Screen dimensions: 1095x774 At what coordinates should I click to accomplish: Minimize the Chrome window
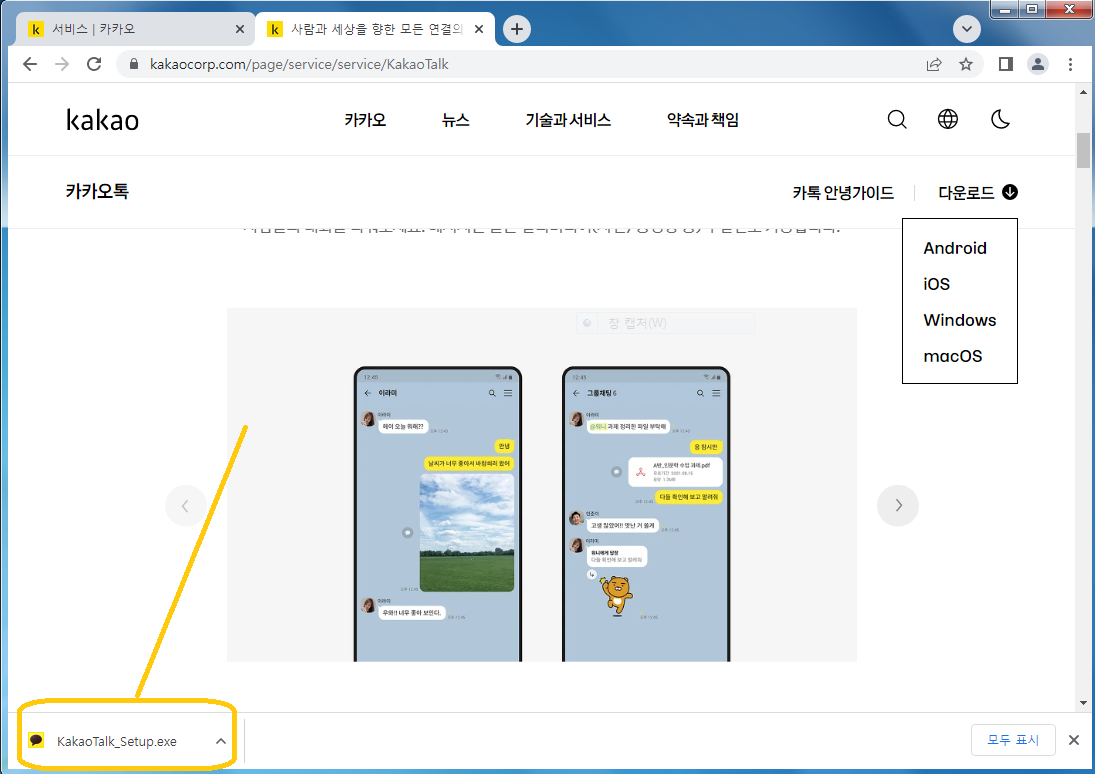[1005, 9]
